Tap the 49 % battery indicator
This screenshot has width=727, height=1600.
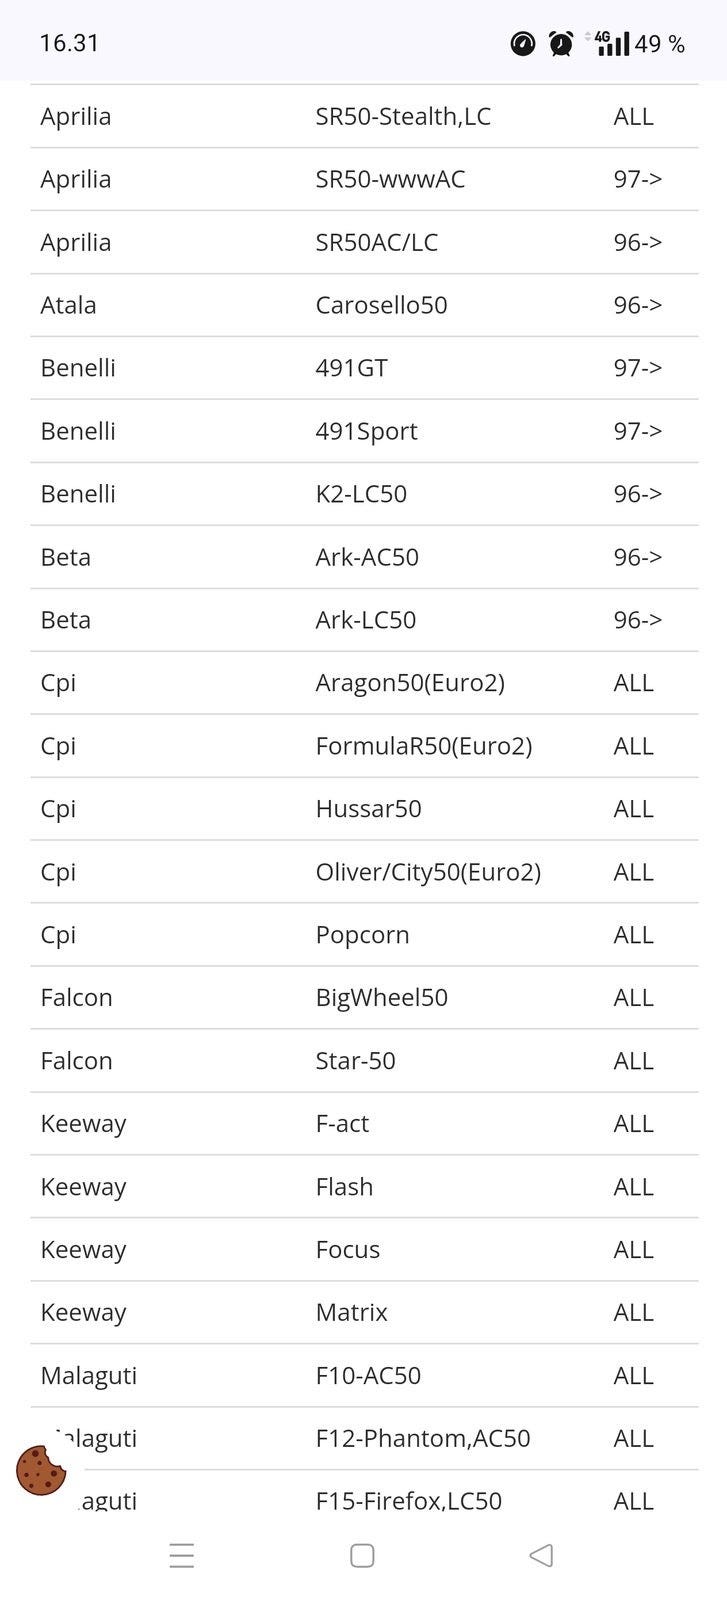coord(659,44)
